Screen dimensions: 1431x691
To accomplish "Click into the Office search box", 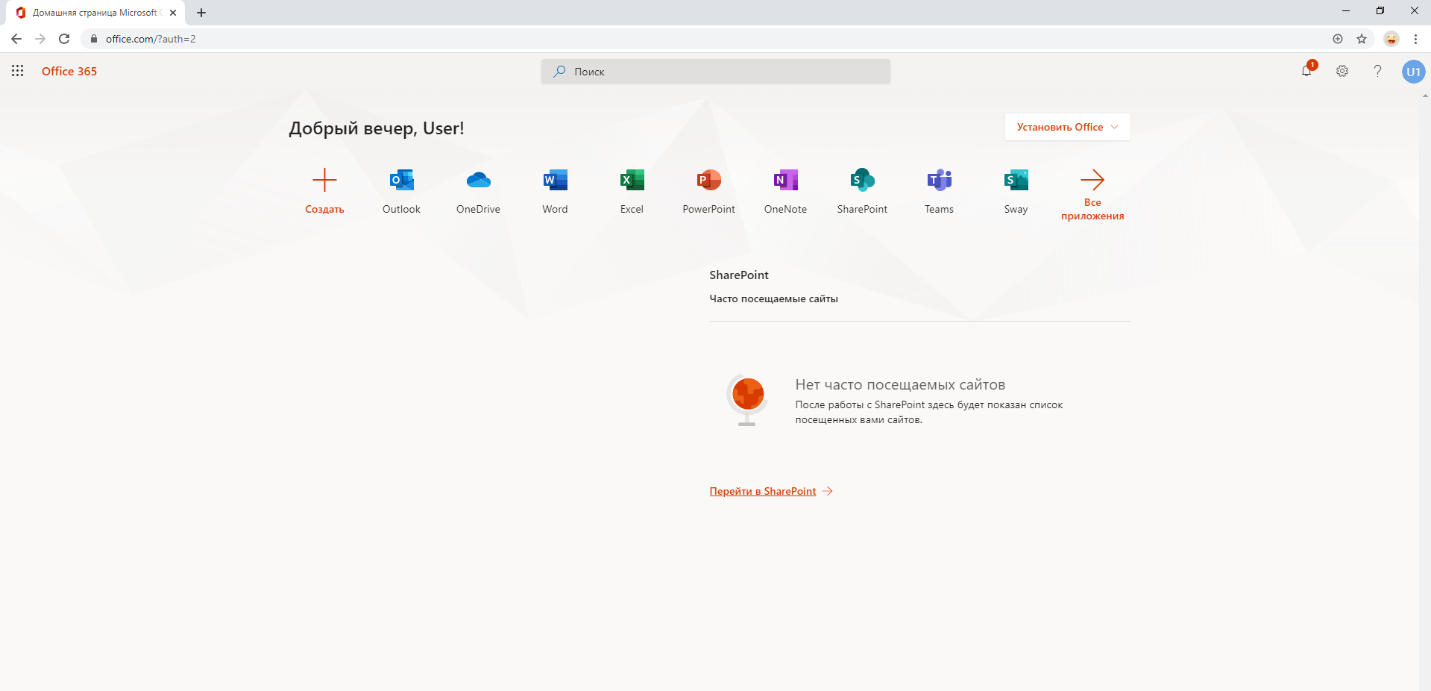I will 715,71.
